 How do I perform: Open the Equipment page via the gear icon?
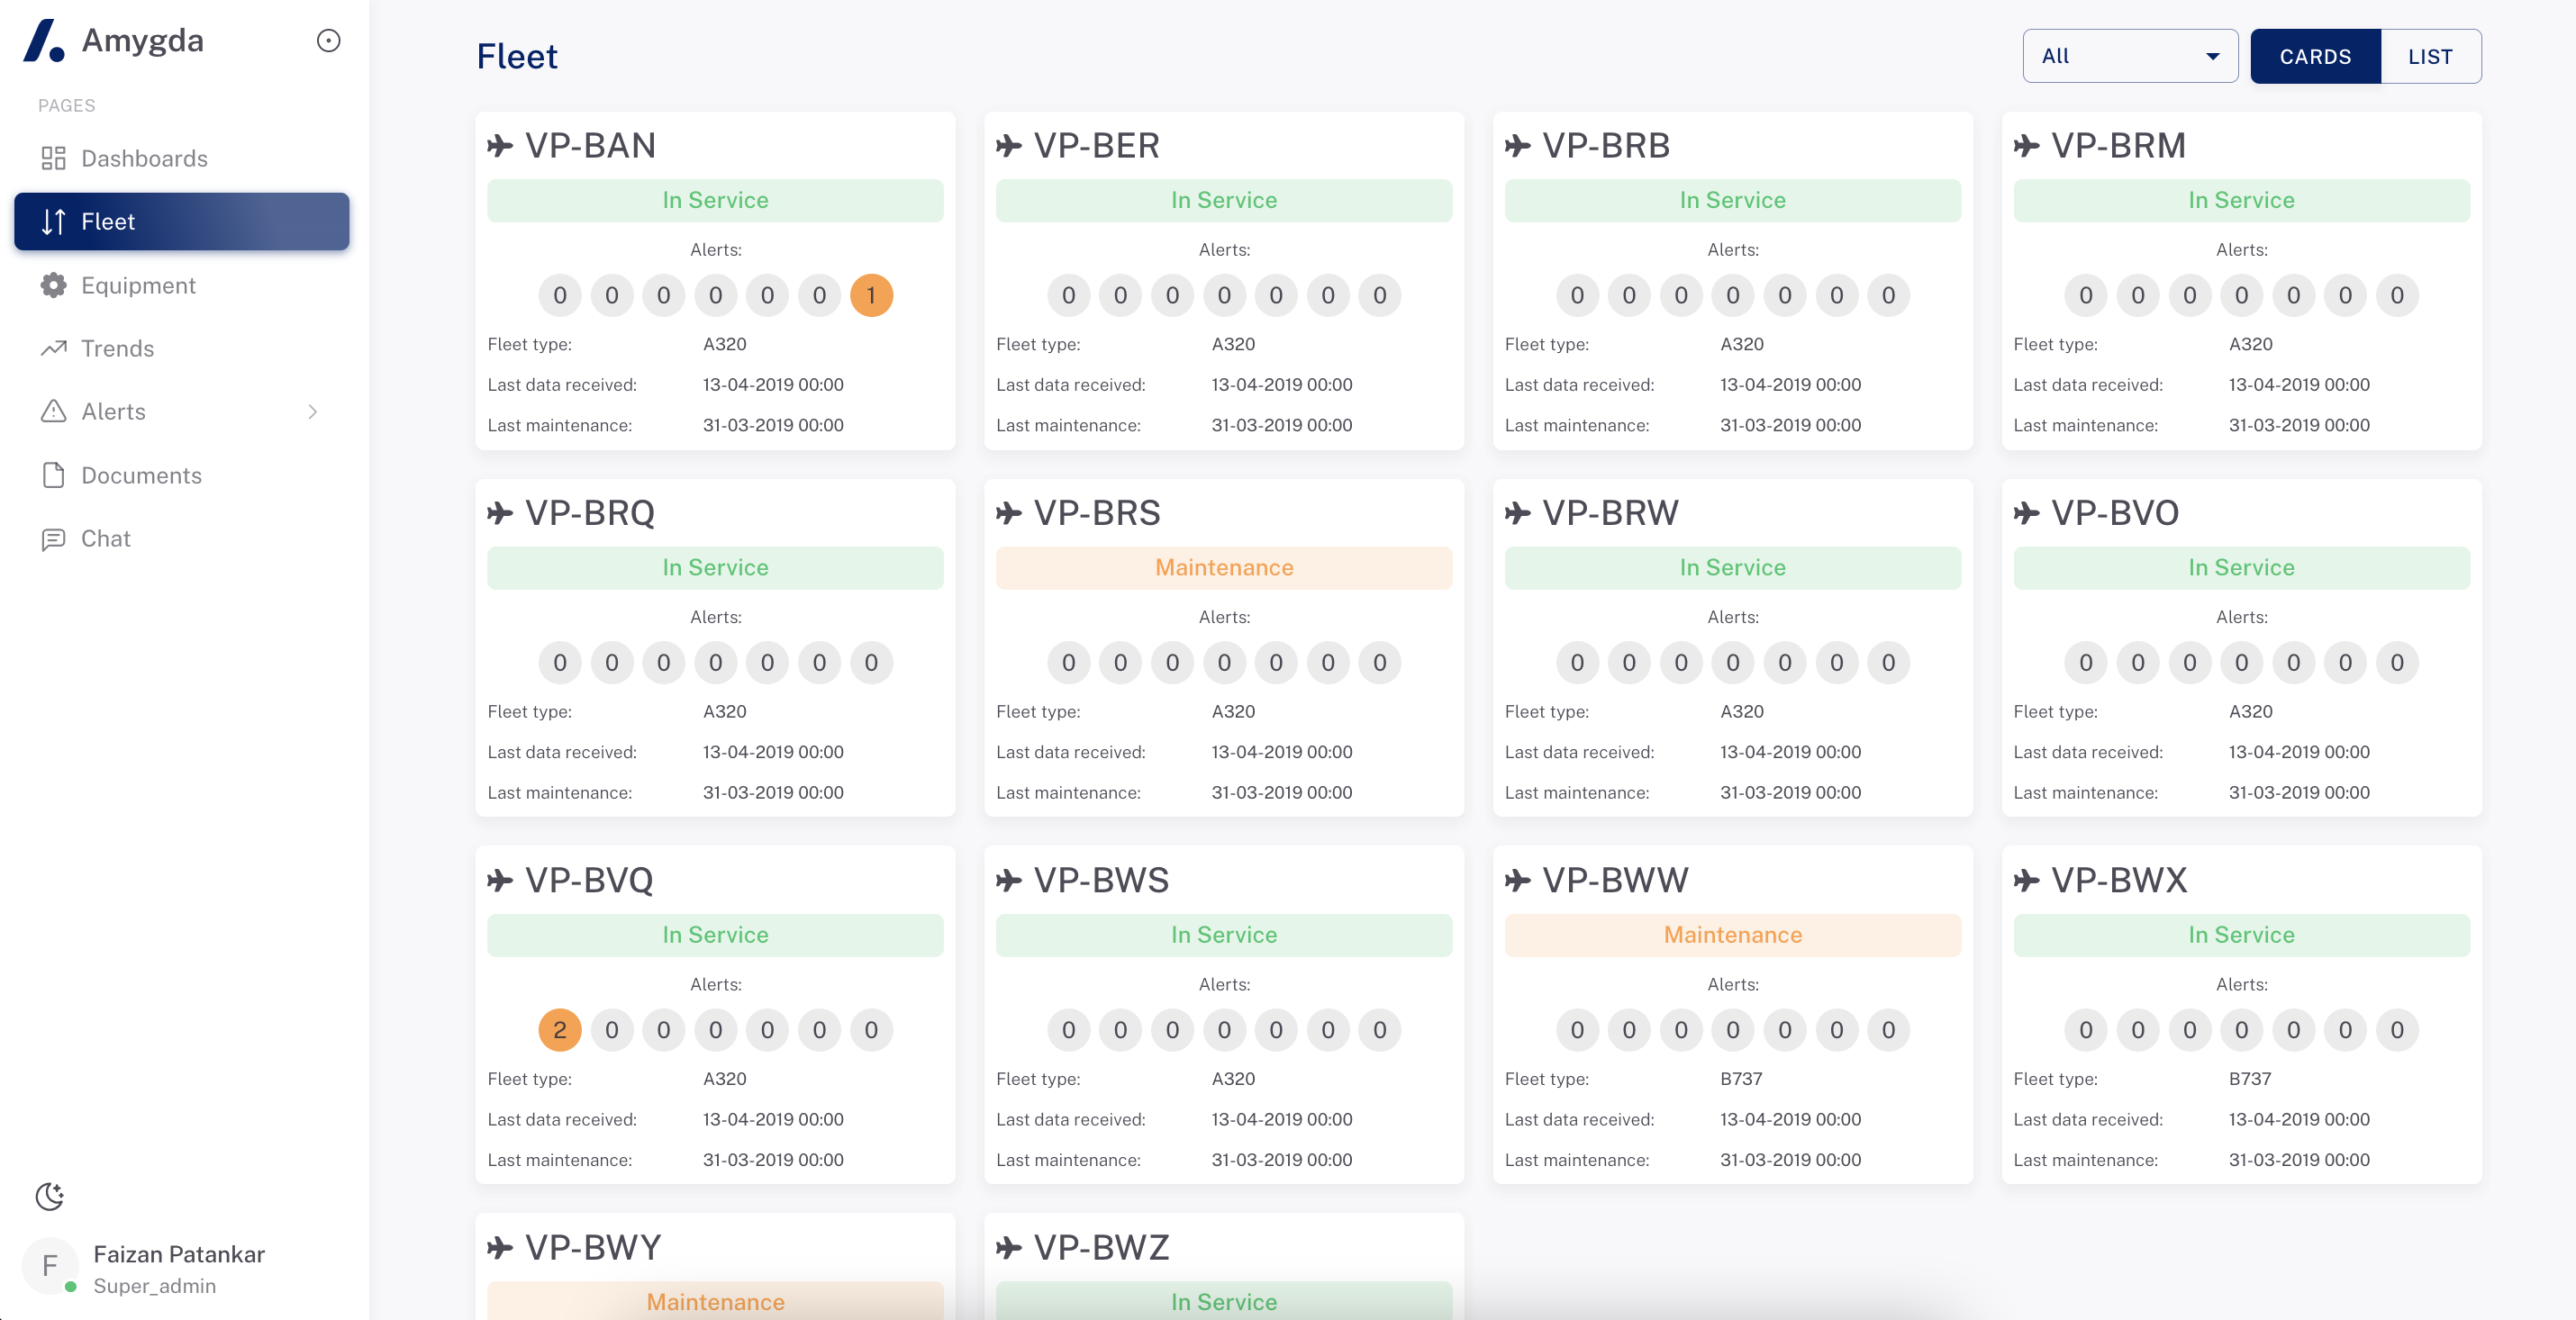tap(54, 285)
